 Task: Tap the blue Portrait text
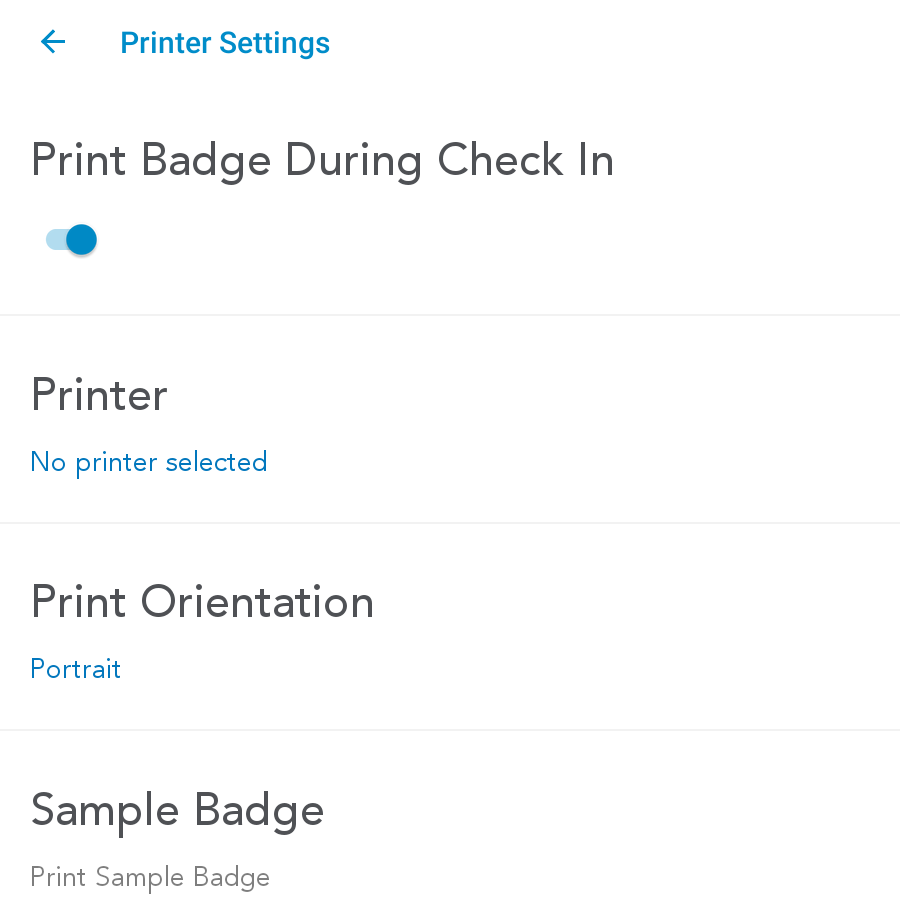pos(76,669)
